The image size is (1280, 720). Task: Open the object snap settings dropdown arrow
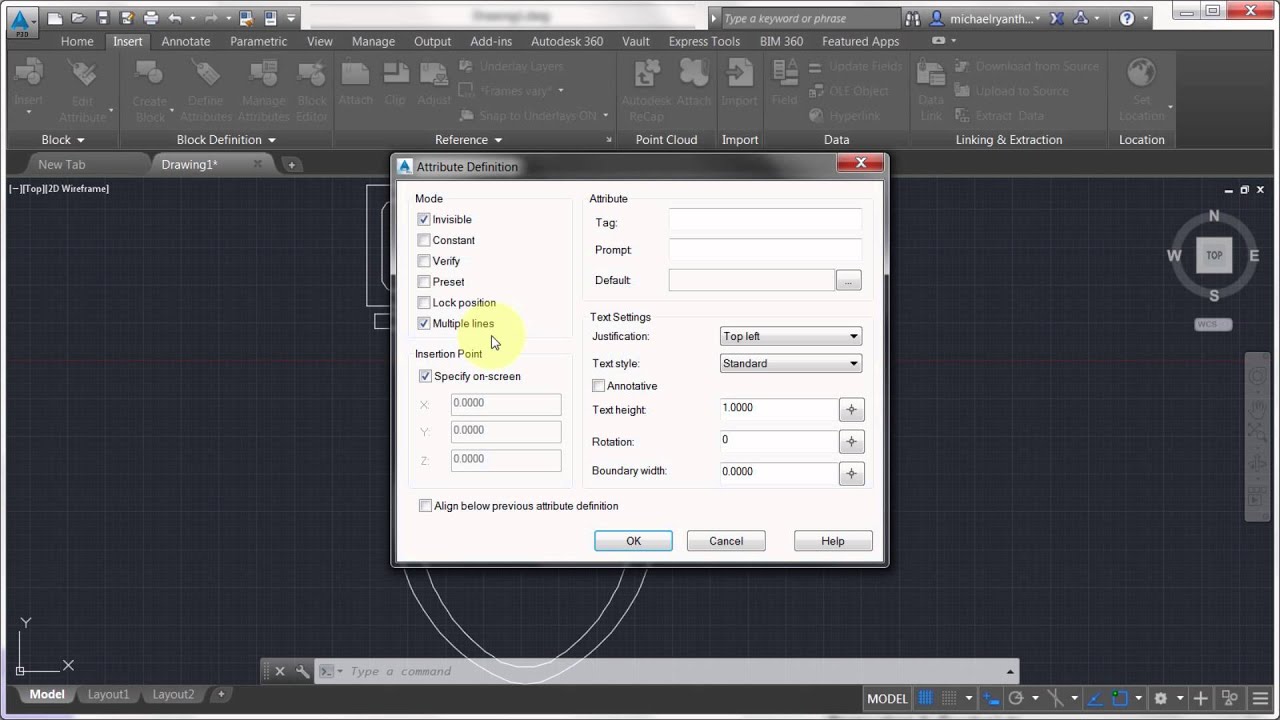[x=1139, y=698]
